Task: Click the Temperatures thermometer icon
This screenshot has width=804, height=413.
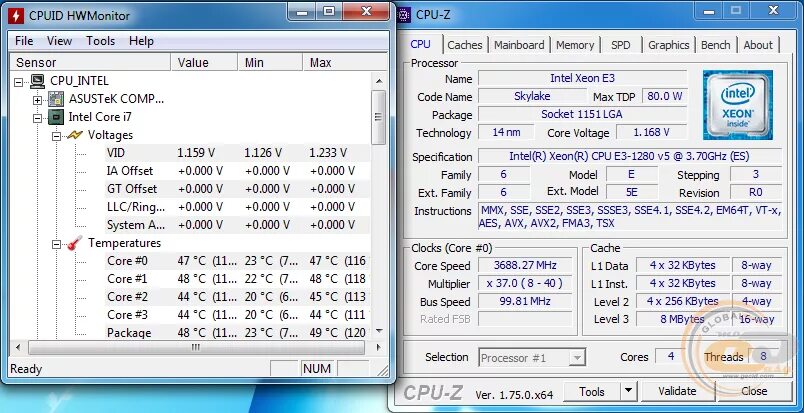Action: coord(75,243)
